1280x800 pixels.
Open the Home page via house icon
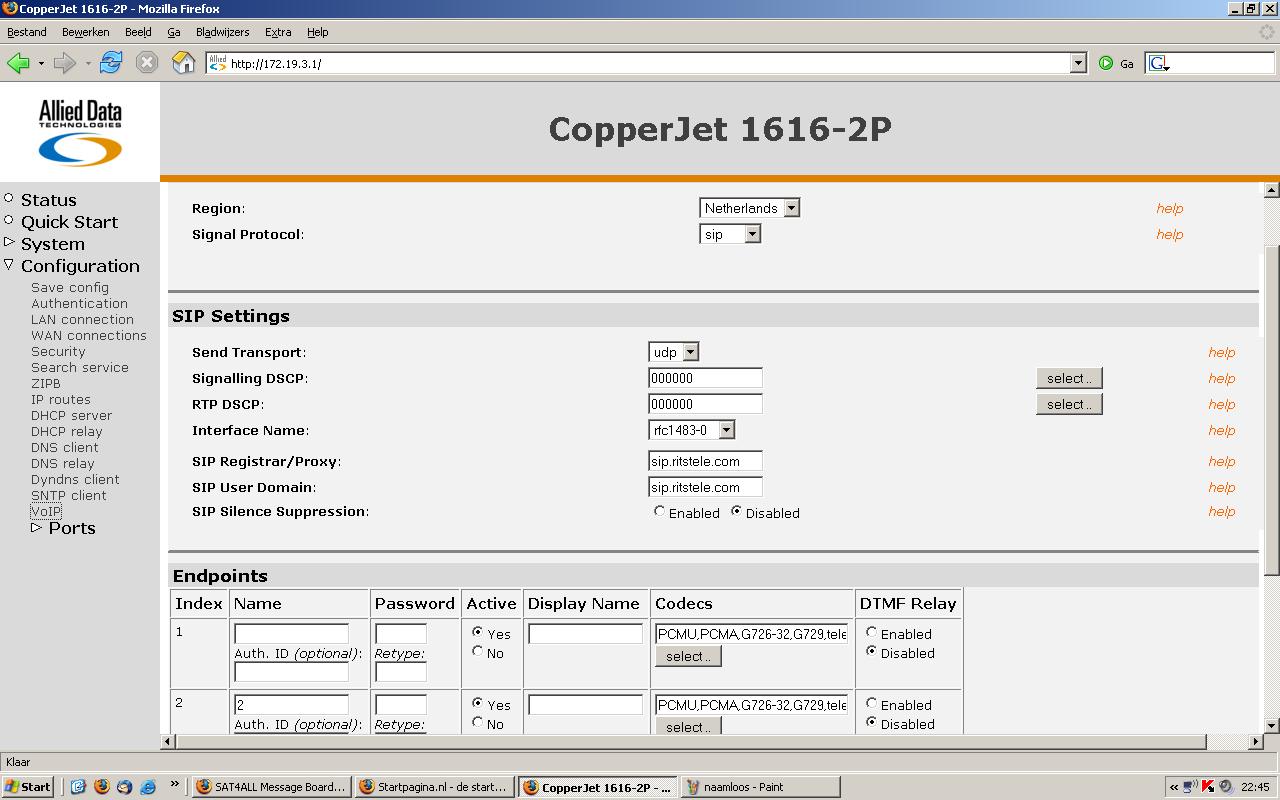[183, 63]
